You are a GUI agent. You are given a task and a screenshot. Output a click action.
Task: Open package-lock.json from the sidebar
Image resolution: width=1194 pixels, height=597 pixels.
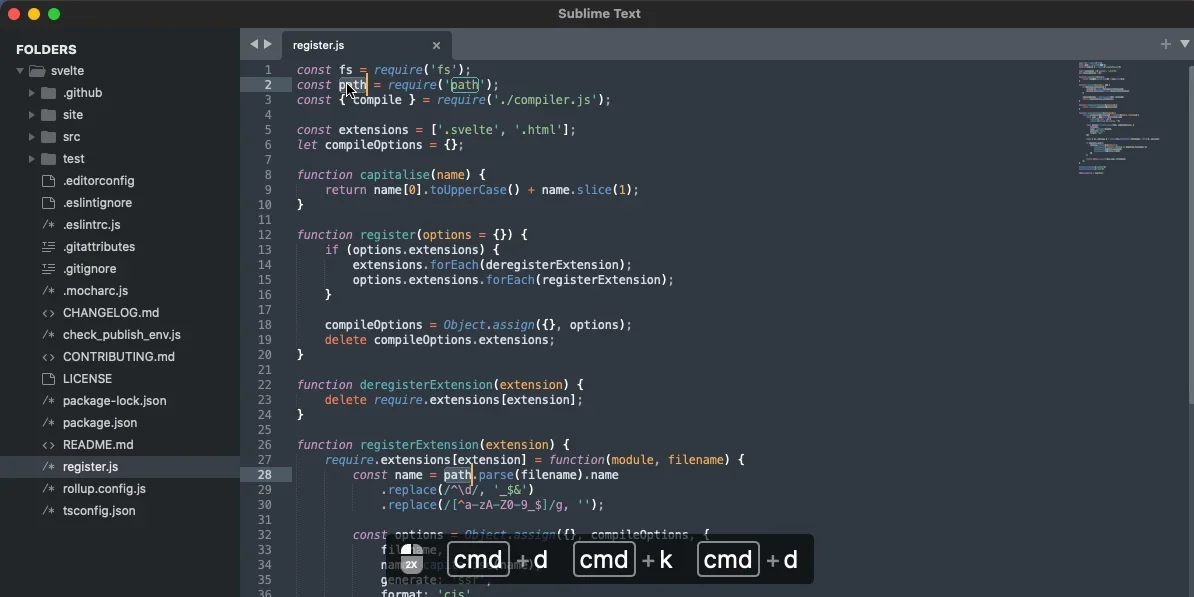coord(114,401)
